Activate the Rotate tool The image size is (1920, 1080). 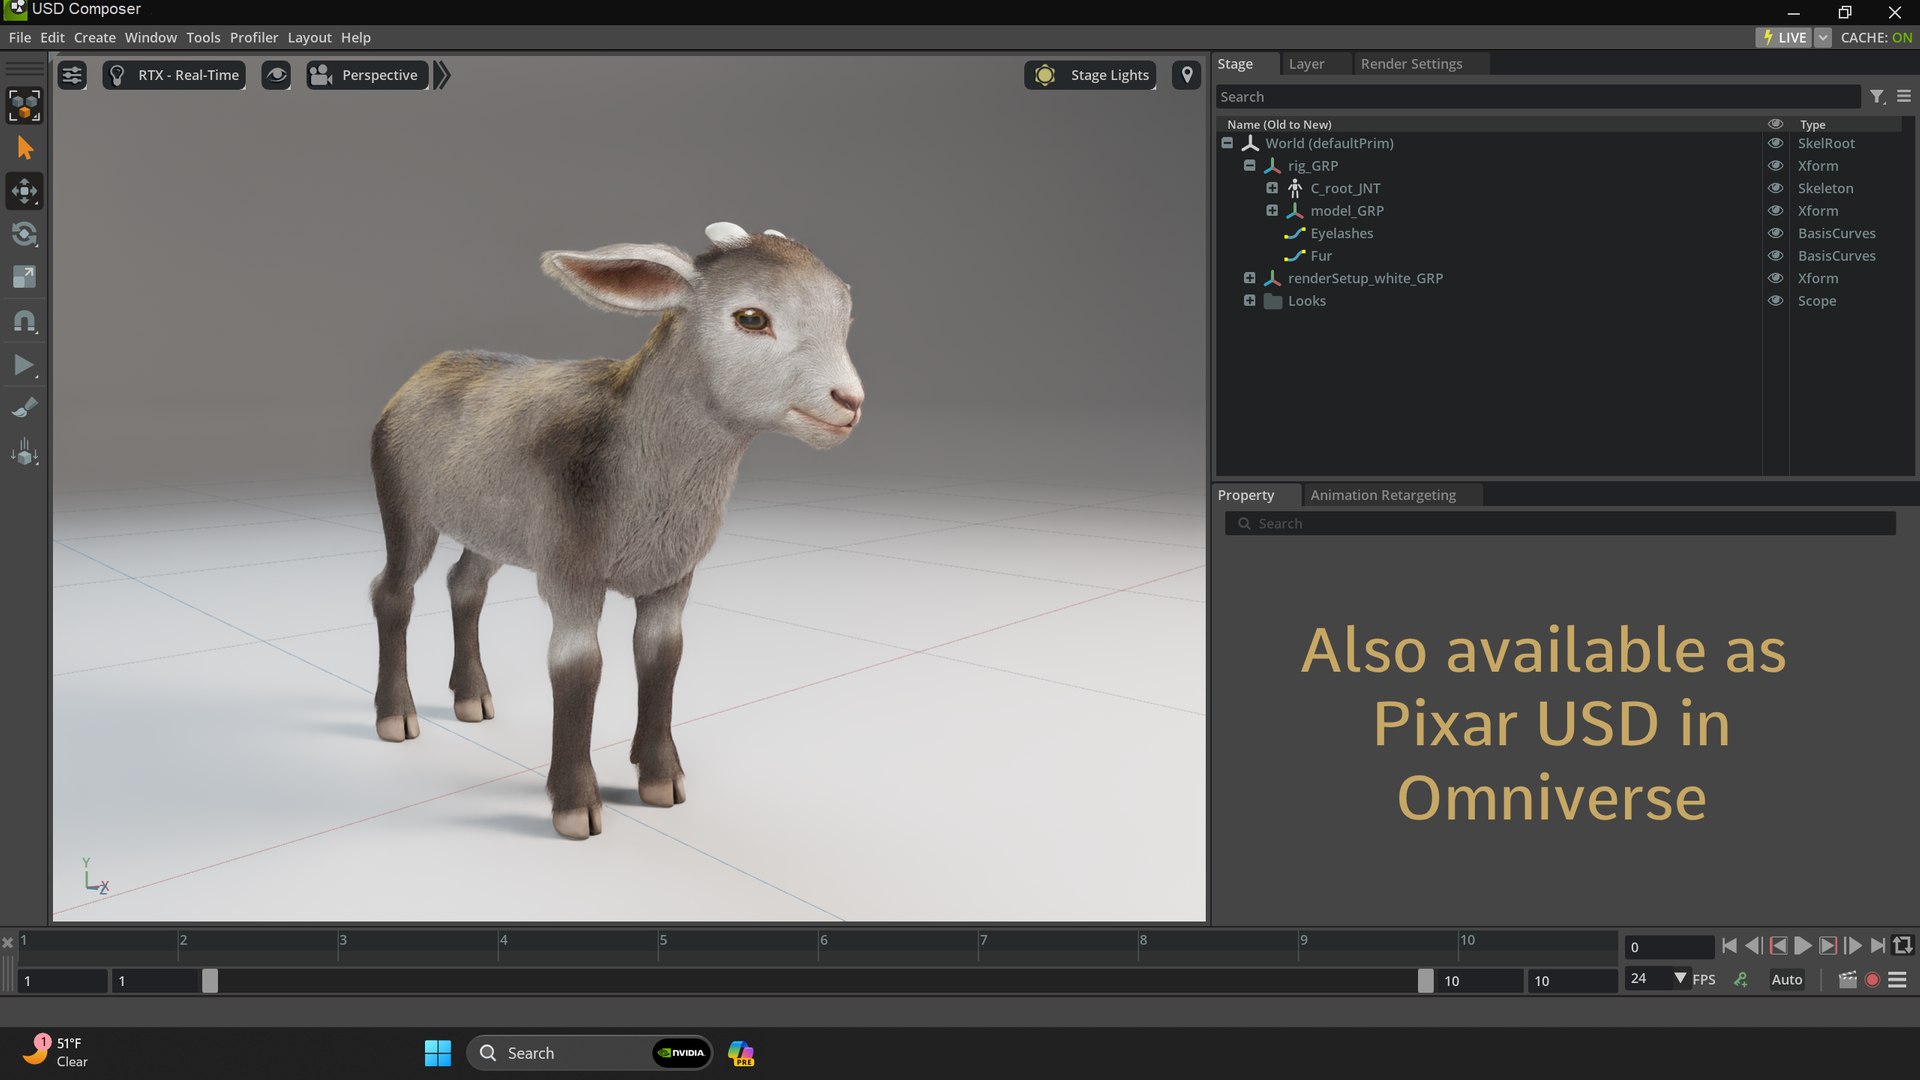pos(24,234)
